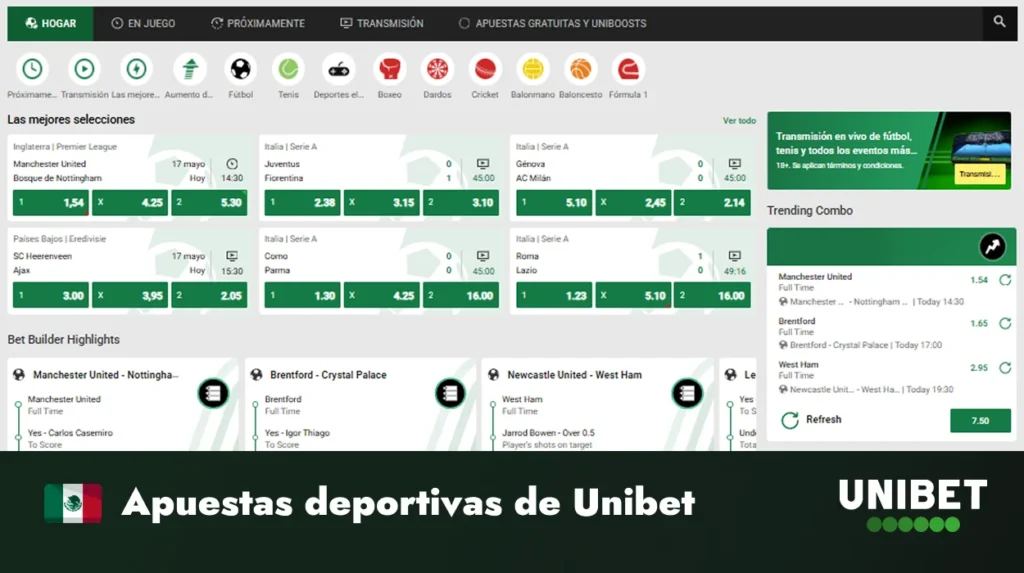Screen dimensions: 1024x573
Task: Select the Próximamente clock sport icon
Action: click(x=32, y=69)
